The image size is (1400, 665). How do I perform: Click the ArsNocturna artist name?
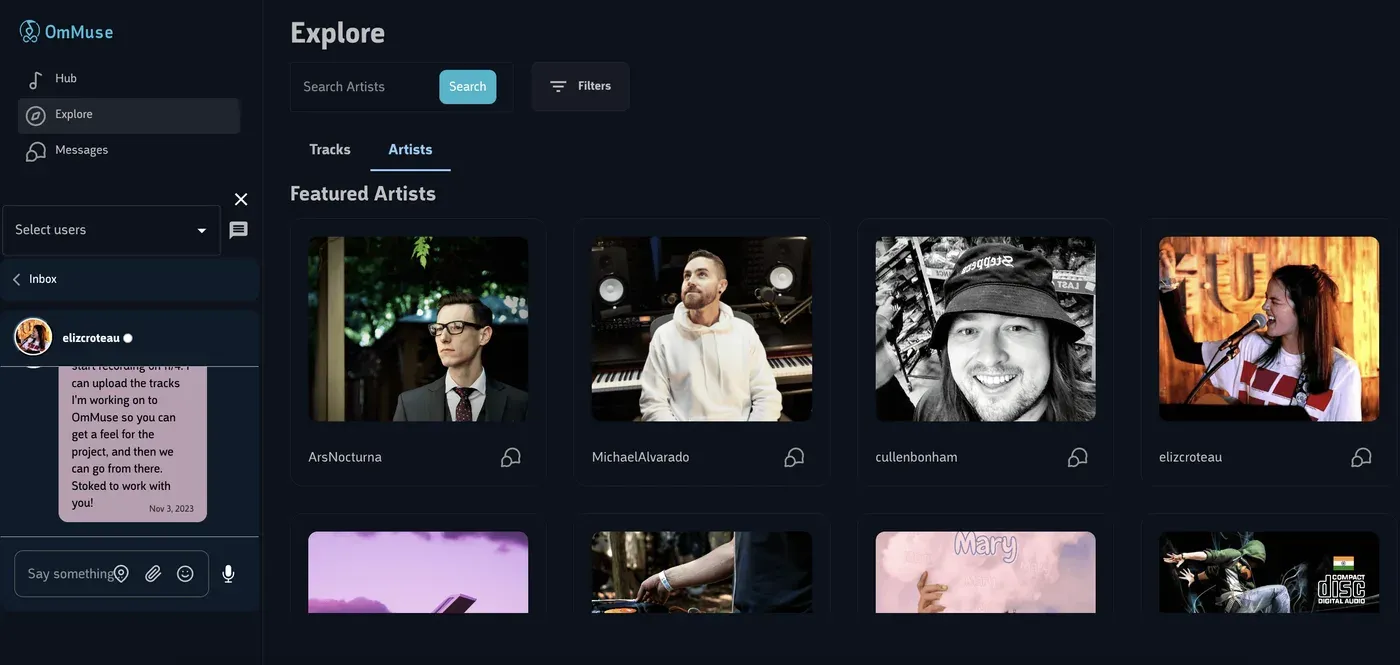tap(345, 457)
